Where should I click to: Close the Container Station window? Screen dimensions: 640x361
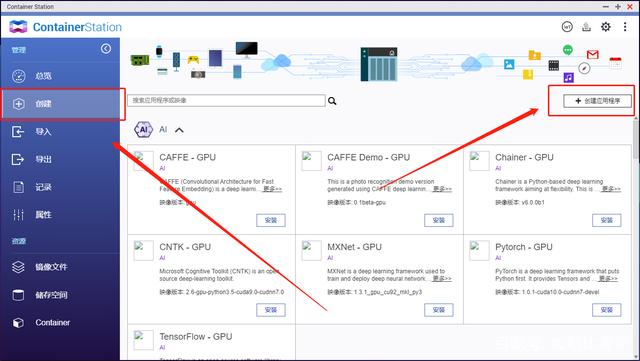tap(630, 7)
